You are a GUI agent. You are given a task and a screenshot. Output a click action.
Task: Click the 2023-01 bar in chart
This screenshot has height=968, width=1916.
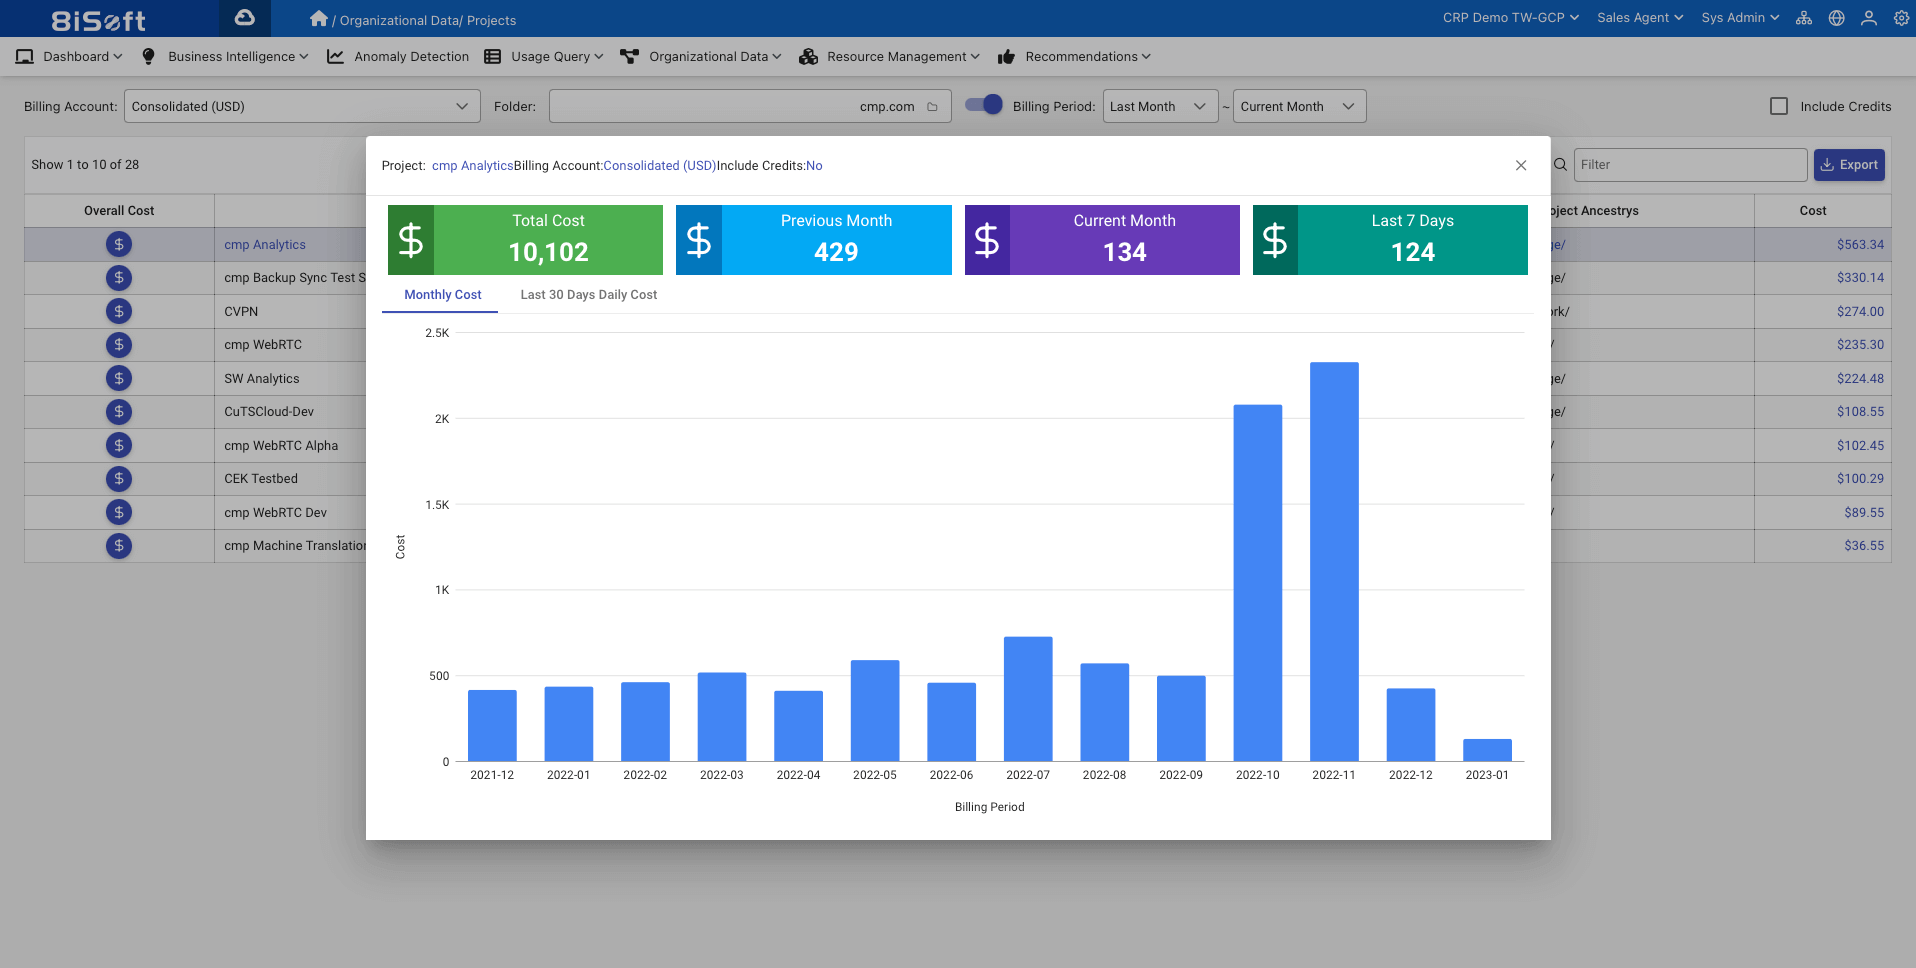1487,750
